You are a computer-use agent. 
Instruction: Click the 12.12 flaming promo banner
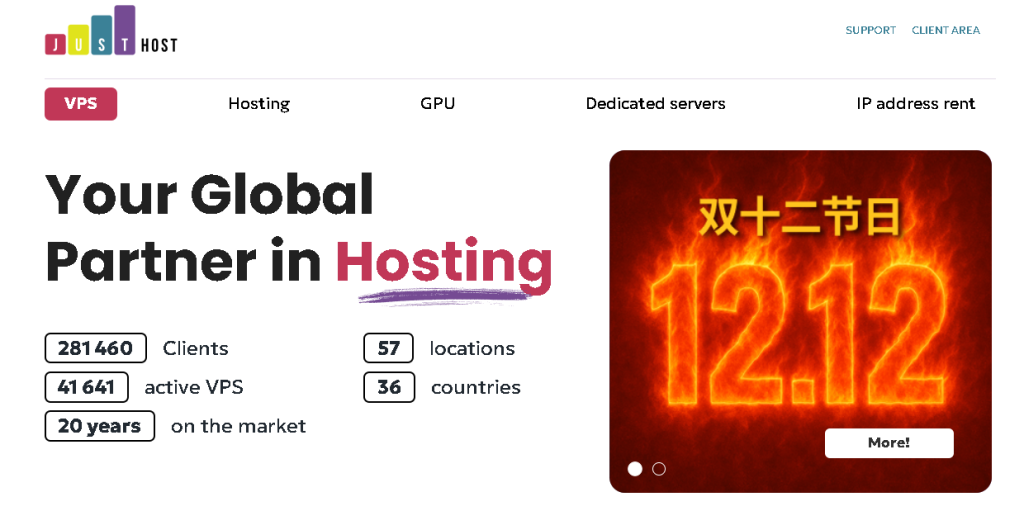coord(800,320)
